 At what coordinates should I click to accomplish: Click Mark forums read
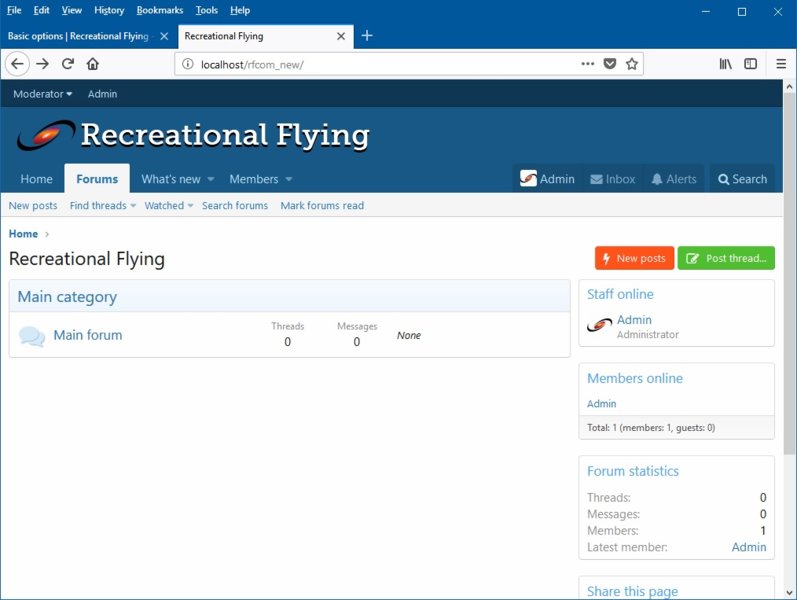(322, 205)
